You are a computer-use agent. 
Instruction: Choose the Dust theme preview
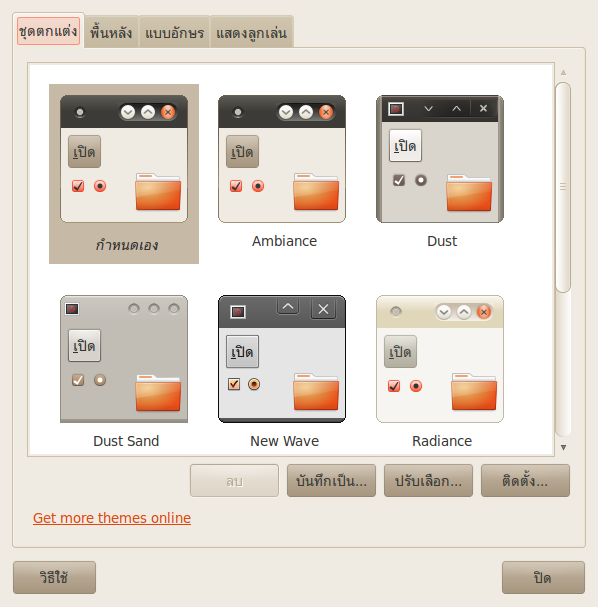[440, 159]
